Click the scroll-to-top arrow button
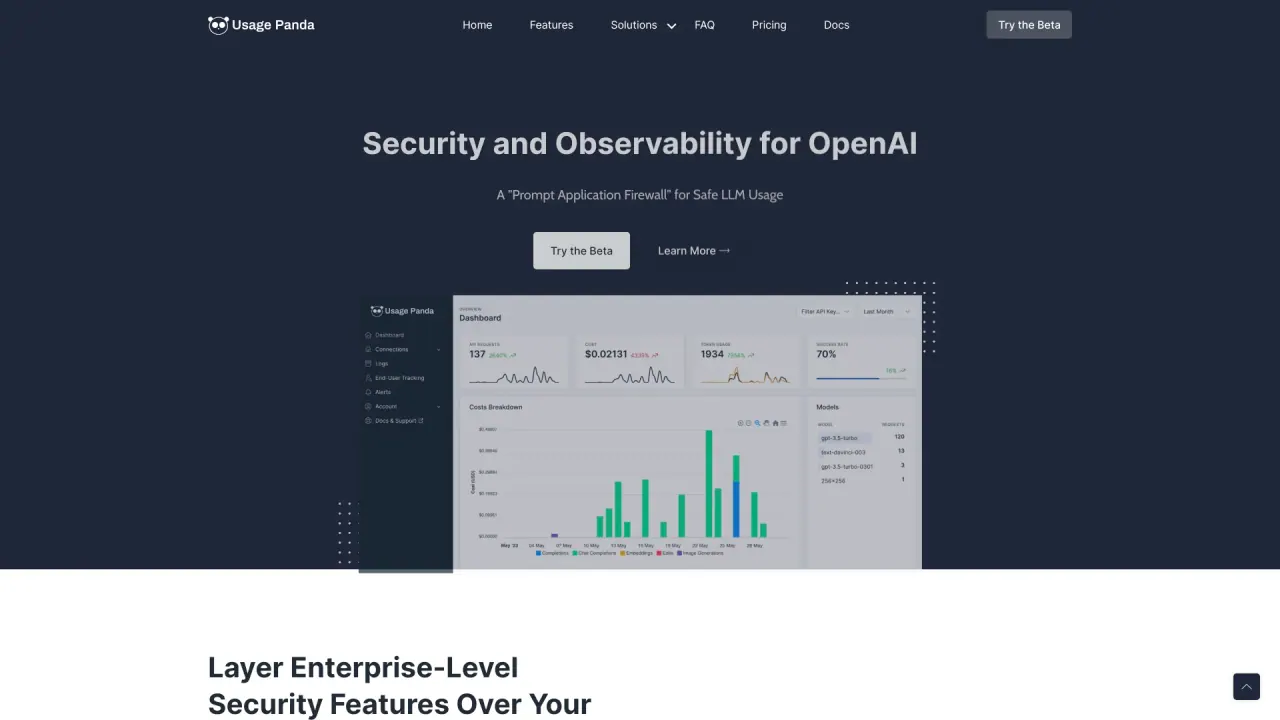The image size is (1280, 720). (1246, 687)
